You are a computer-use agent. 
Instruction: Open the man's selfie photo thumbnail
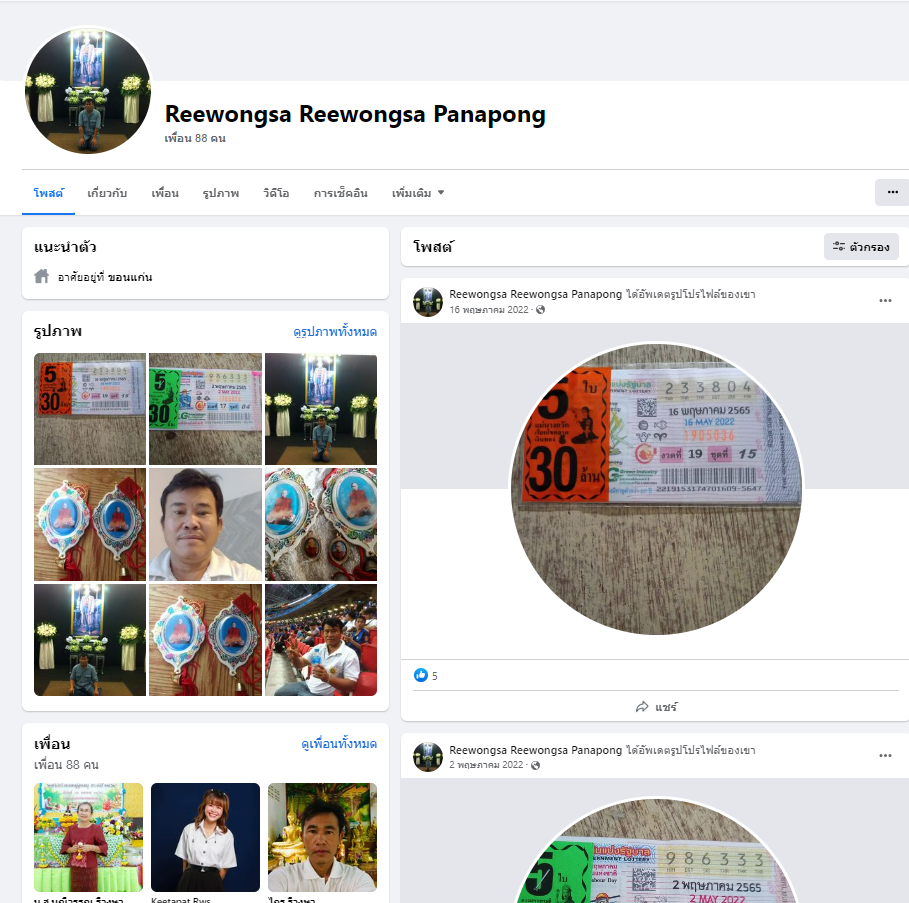205,525
